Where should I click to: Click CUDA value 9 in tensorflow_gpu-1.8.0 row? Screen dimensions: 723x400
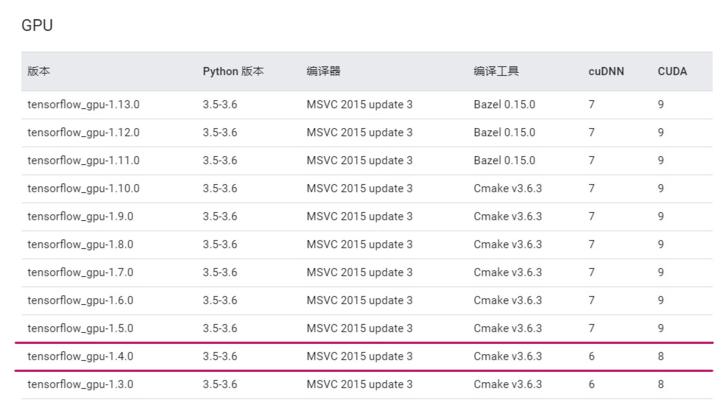point(661,244)
